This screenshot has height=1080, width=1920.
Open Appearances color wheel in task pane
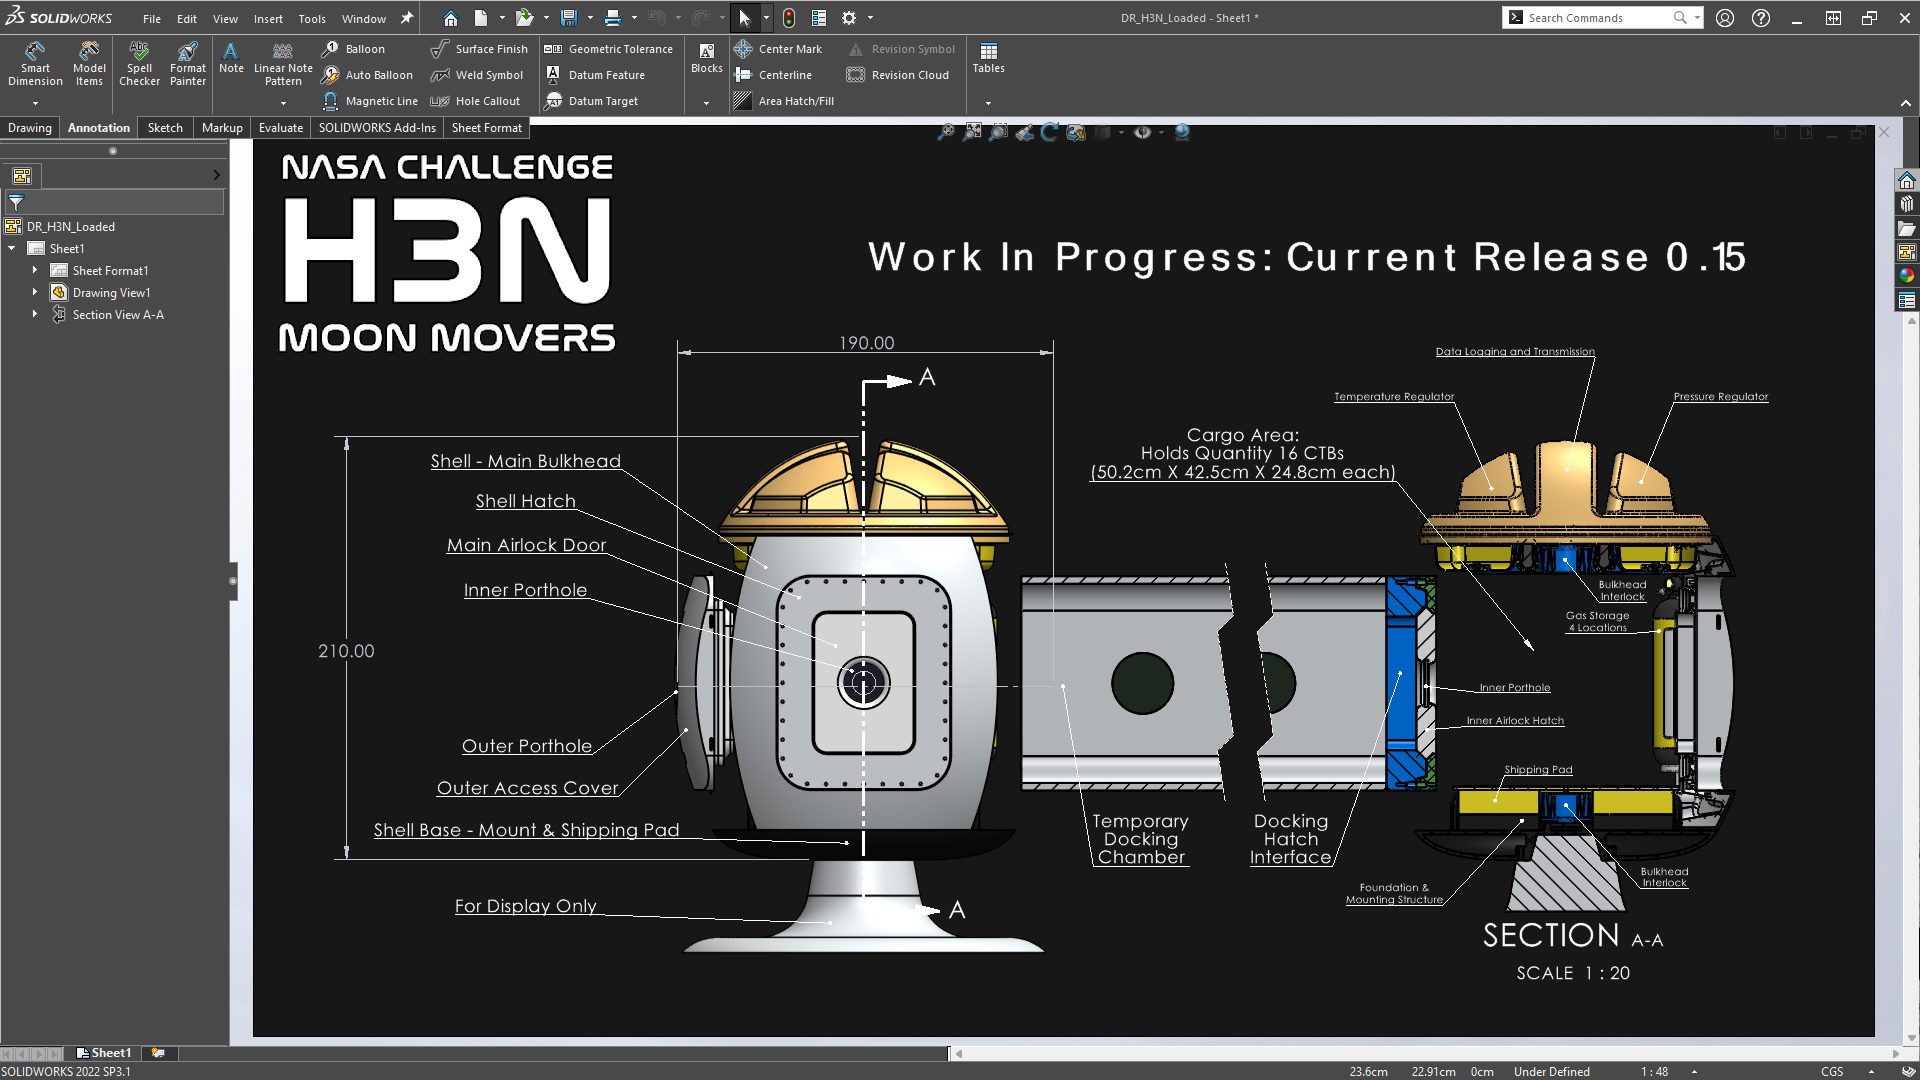[x=1907, y=276]
